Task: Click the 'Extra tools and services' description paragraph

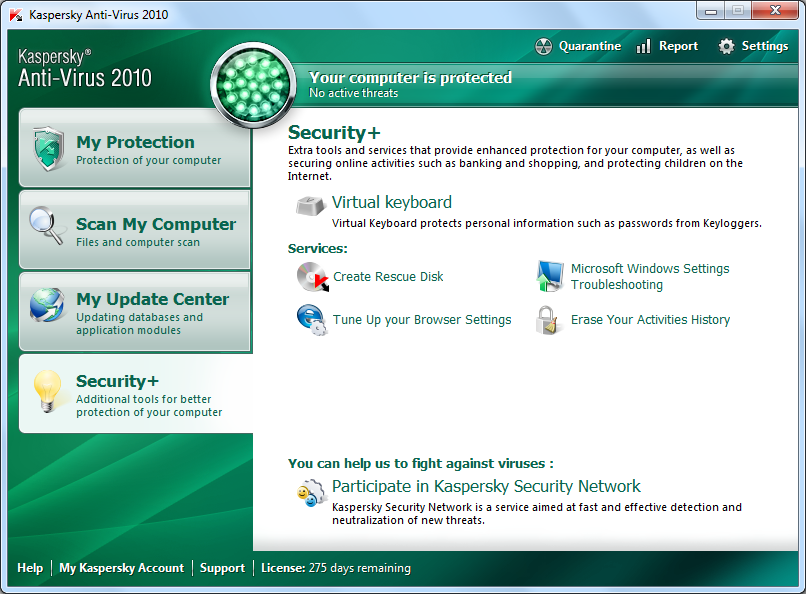Action: click(x=515, y=163)
